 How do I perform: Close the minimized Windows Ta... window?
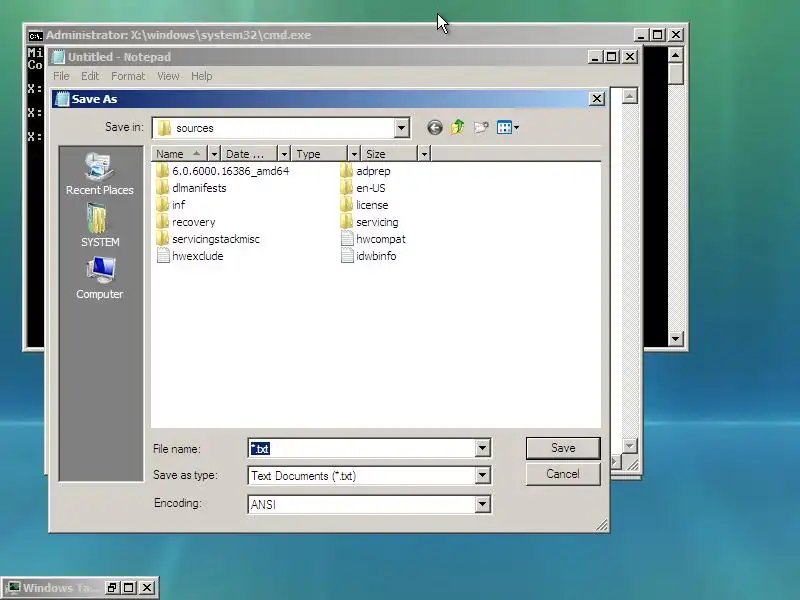[146, 588]
